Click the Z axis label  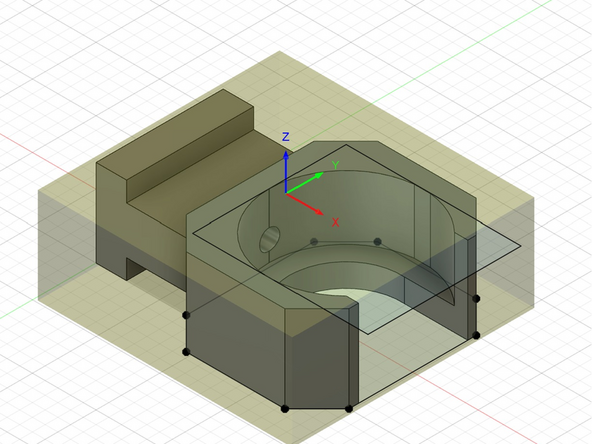coord(286,137)
